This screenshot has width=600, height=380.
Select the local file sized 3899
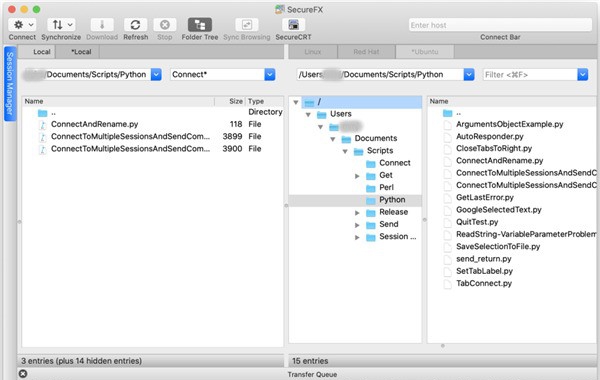click(153, 137)
